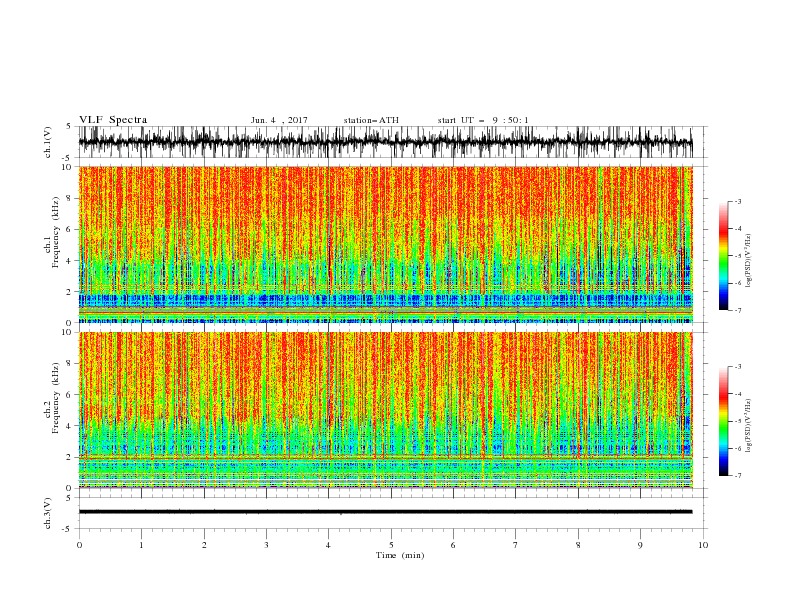Screen dimensions: 792x612
Task: Click the "5" upper tick of ch.1(V) axis
Action: click(x=69, y=126)
